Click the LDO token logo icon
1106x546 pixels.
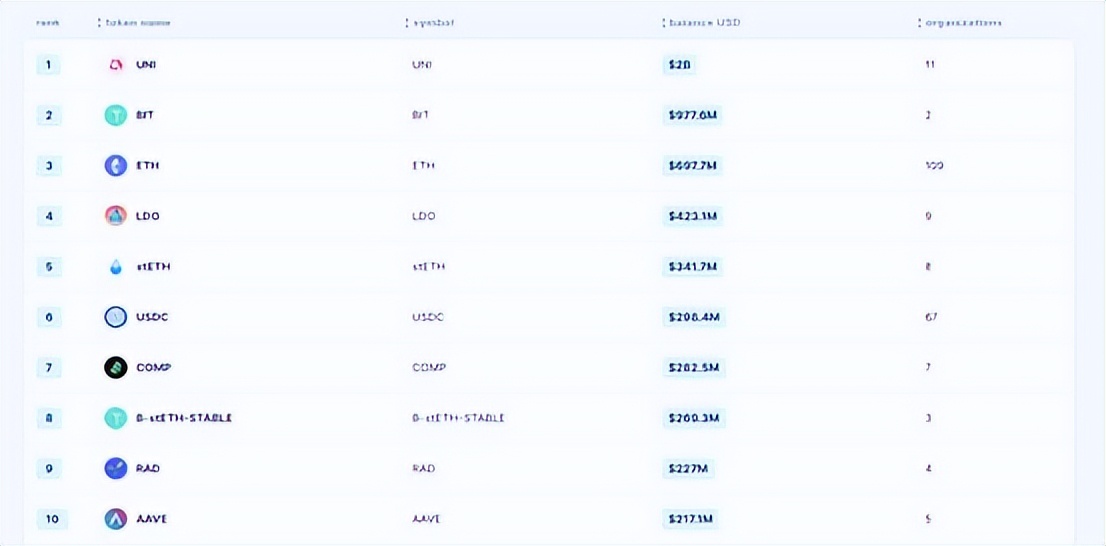[116, 216]
